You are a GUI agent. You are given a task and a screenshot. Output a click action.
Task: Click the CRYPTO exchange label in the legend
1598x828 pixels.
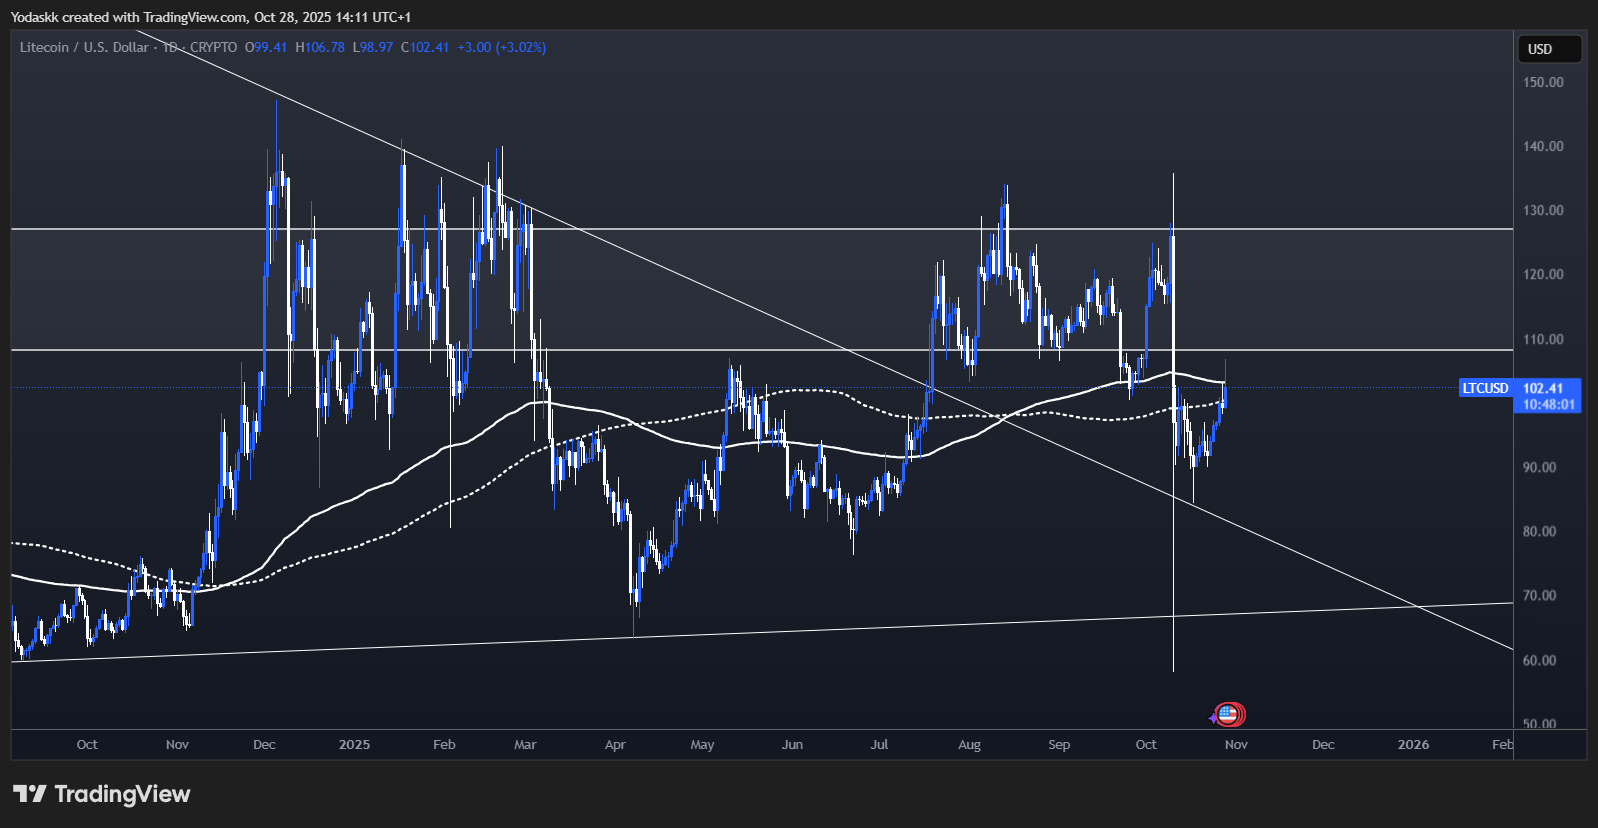point(213,47)
